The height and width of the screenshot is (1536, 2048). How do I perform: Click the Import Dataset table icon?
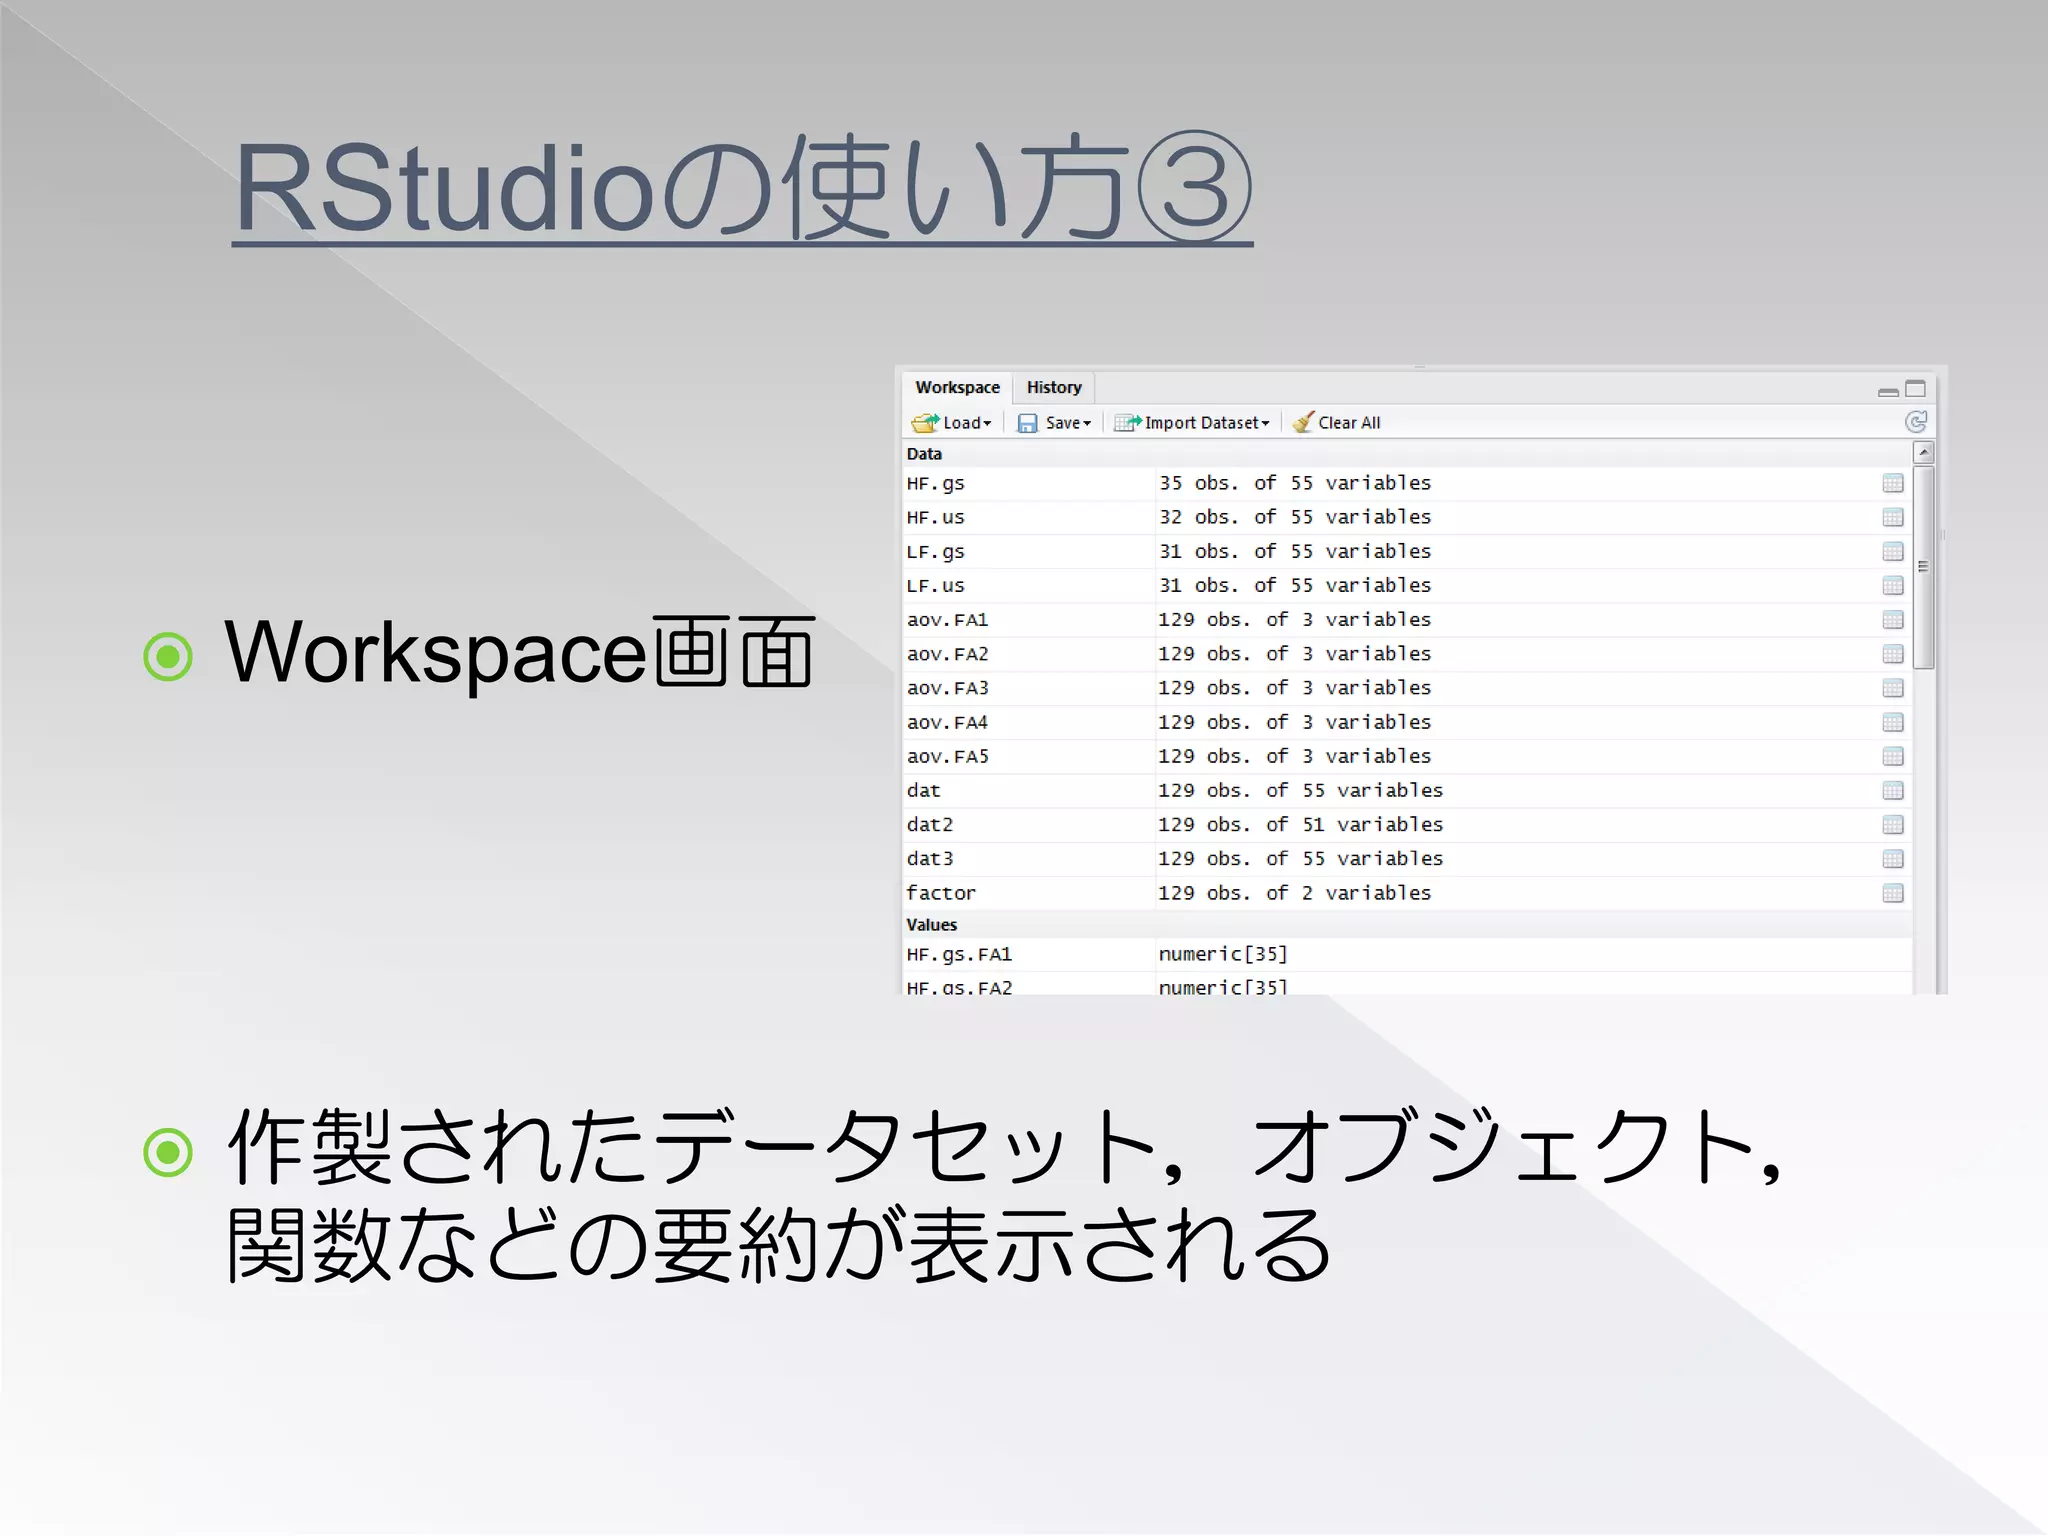coord(1128,423)
